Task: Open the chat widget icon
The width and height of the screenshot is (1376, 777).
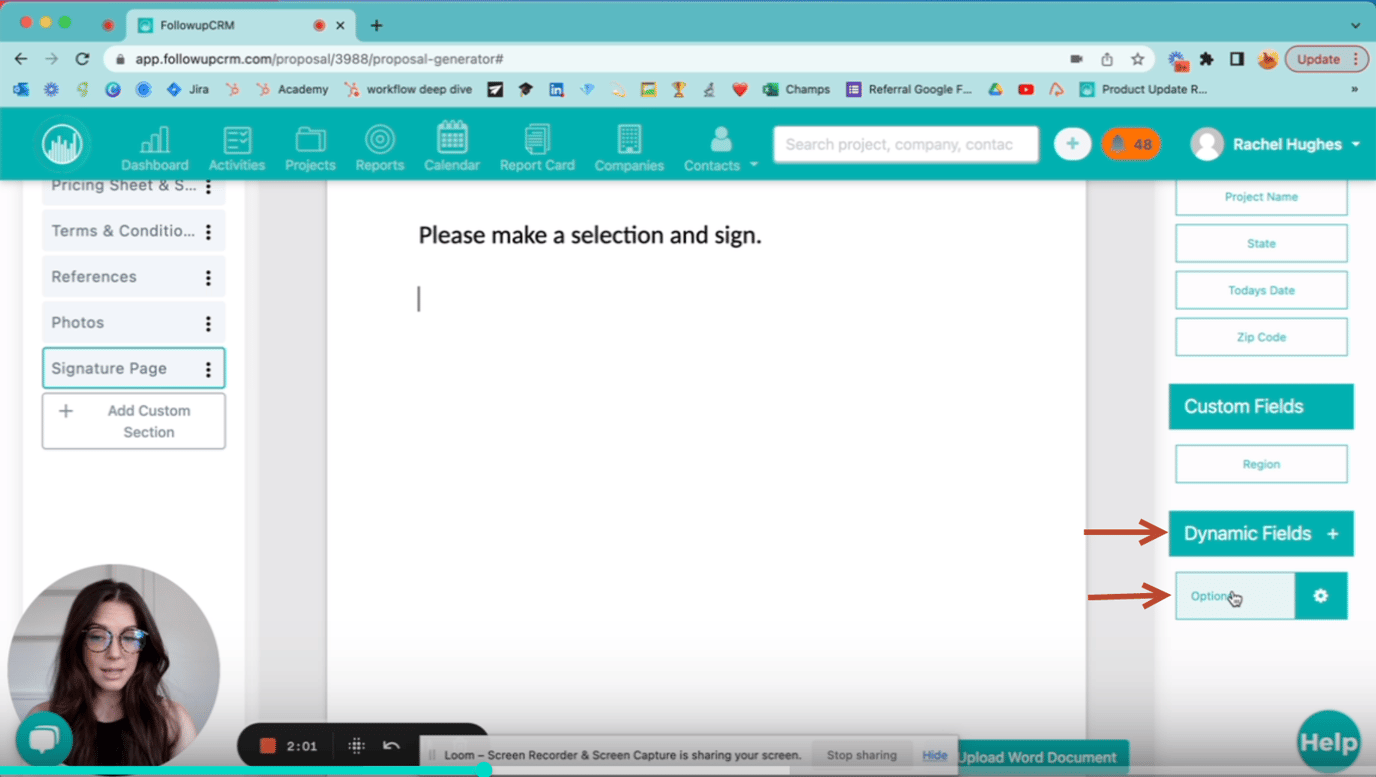Action: coord(43,740)
